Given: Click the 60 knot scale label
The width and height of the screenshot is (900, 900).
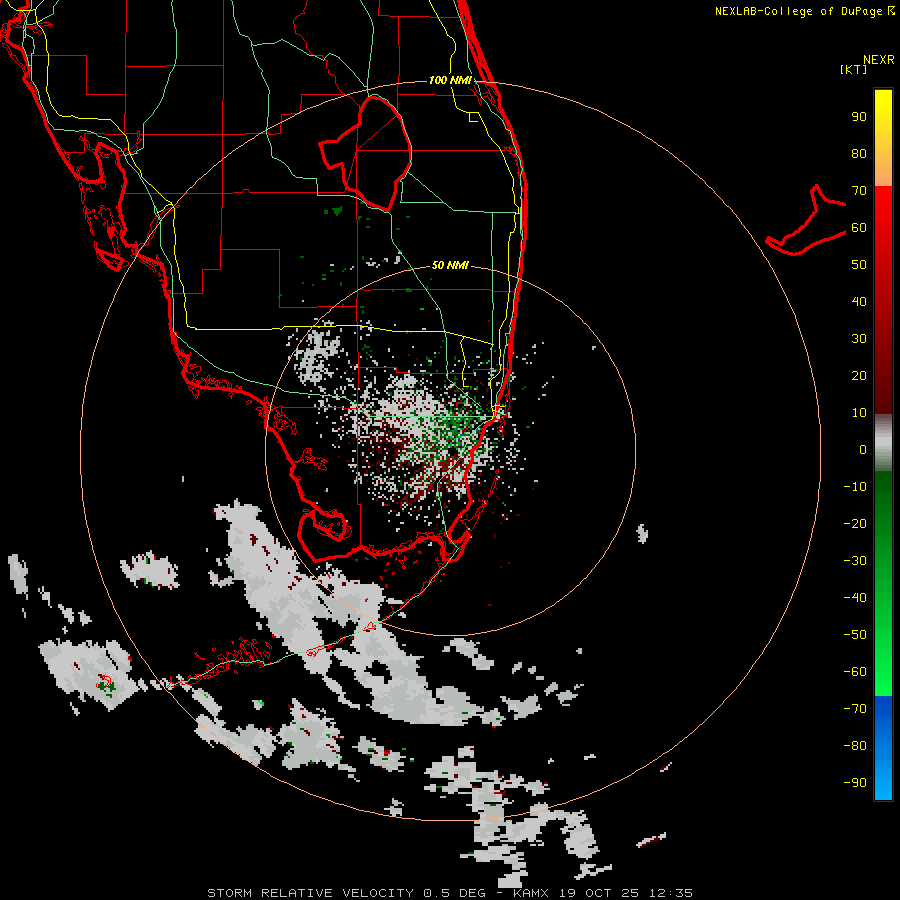Looking at the screenshot, I should 859,228.
